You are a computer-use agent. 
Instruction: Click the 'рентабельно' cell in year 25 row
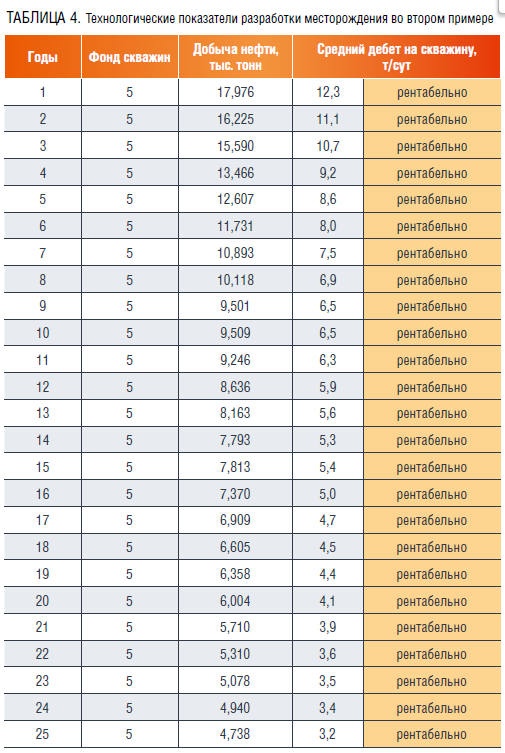point(432,734)
